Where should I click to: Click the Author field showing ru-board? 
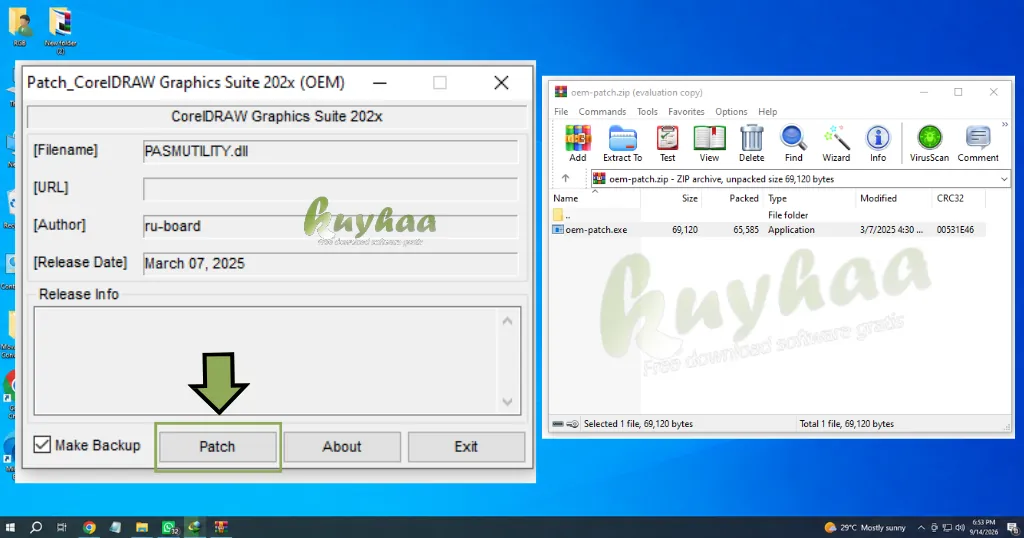click(x=330, y=226)
